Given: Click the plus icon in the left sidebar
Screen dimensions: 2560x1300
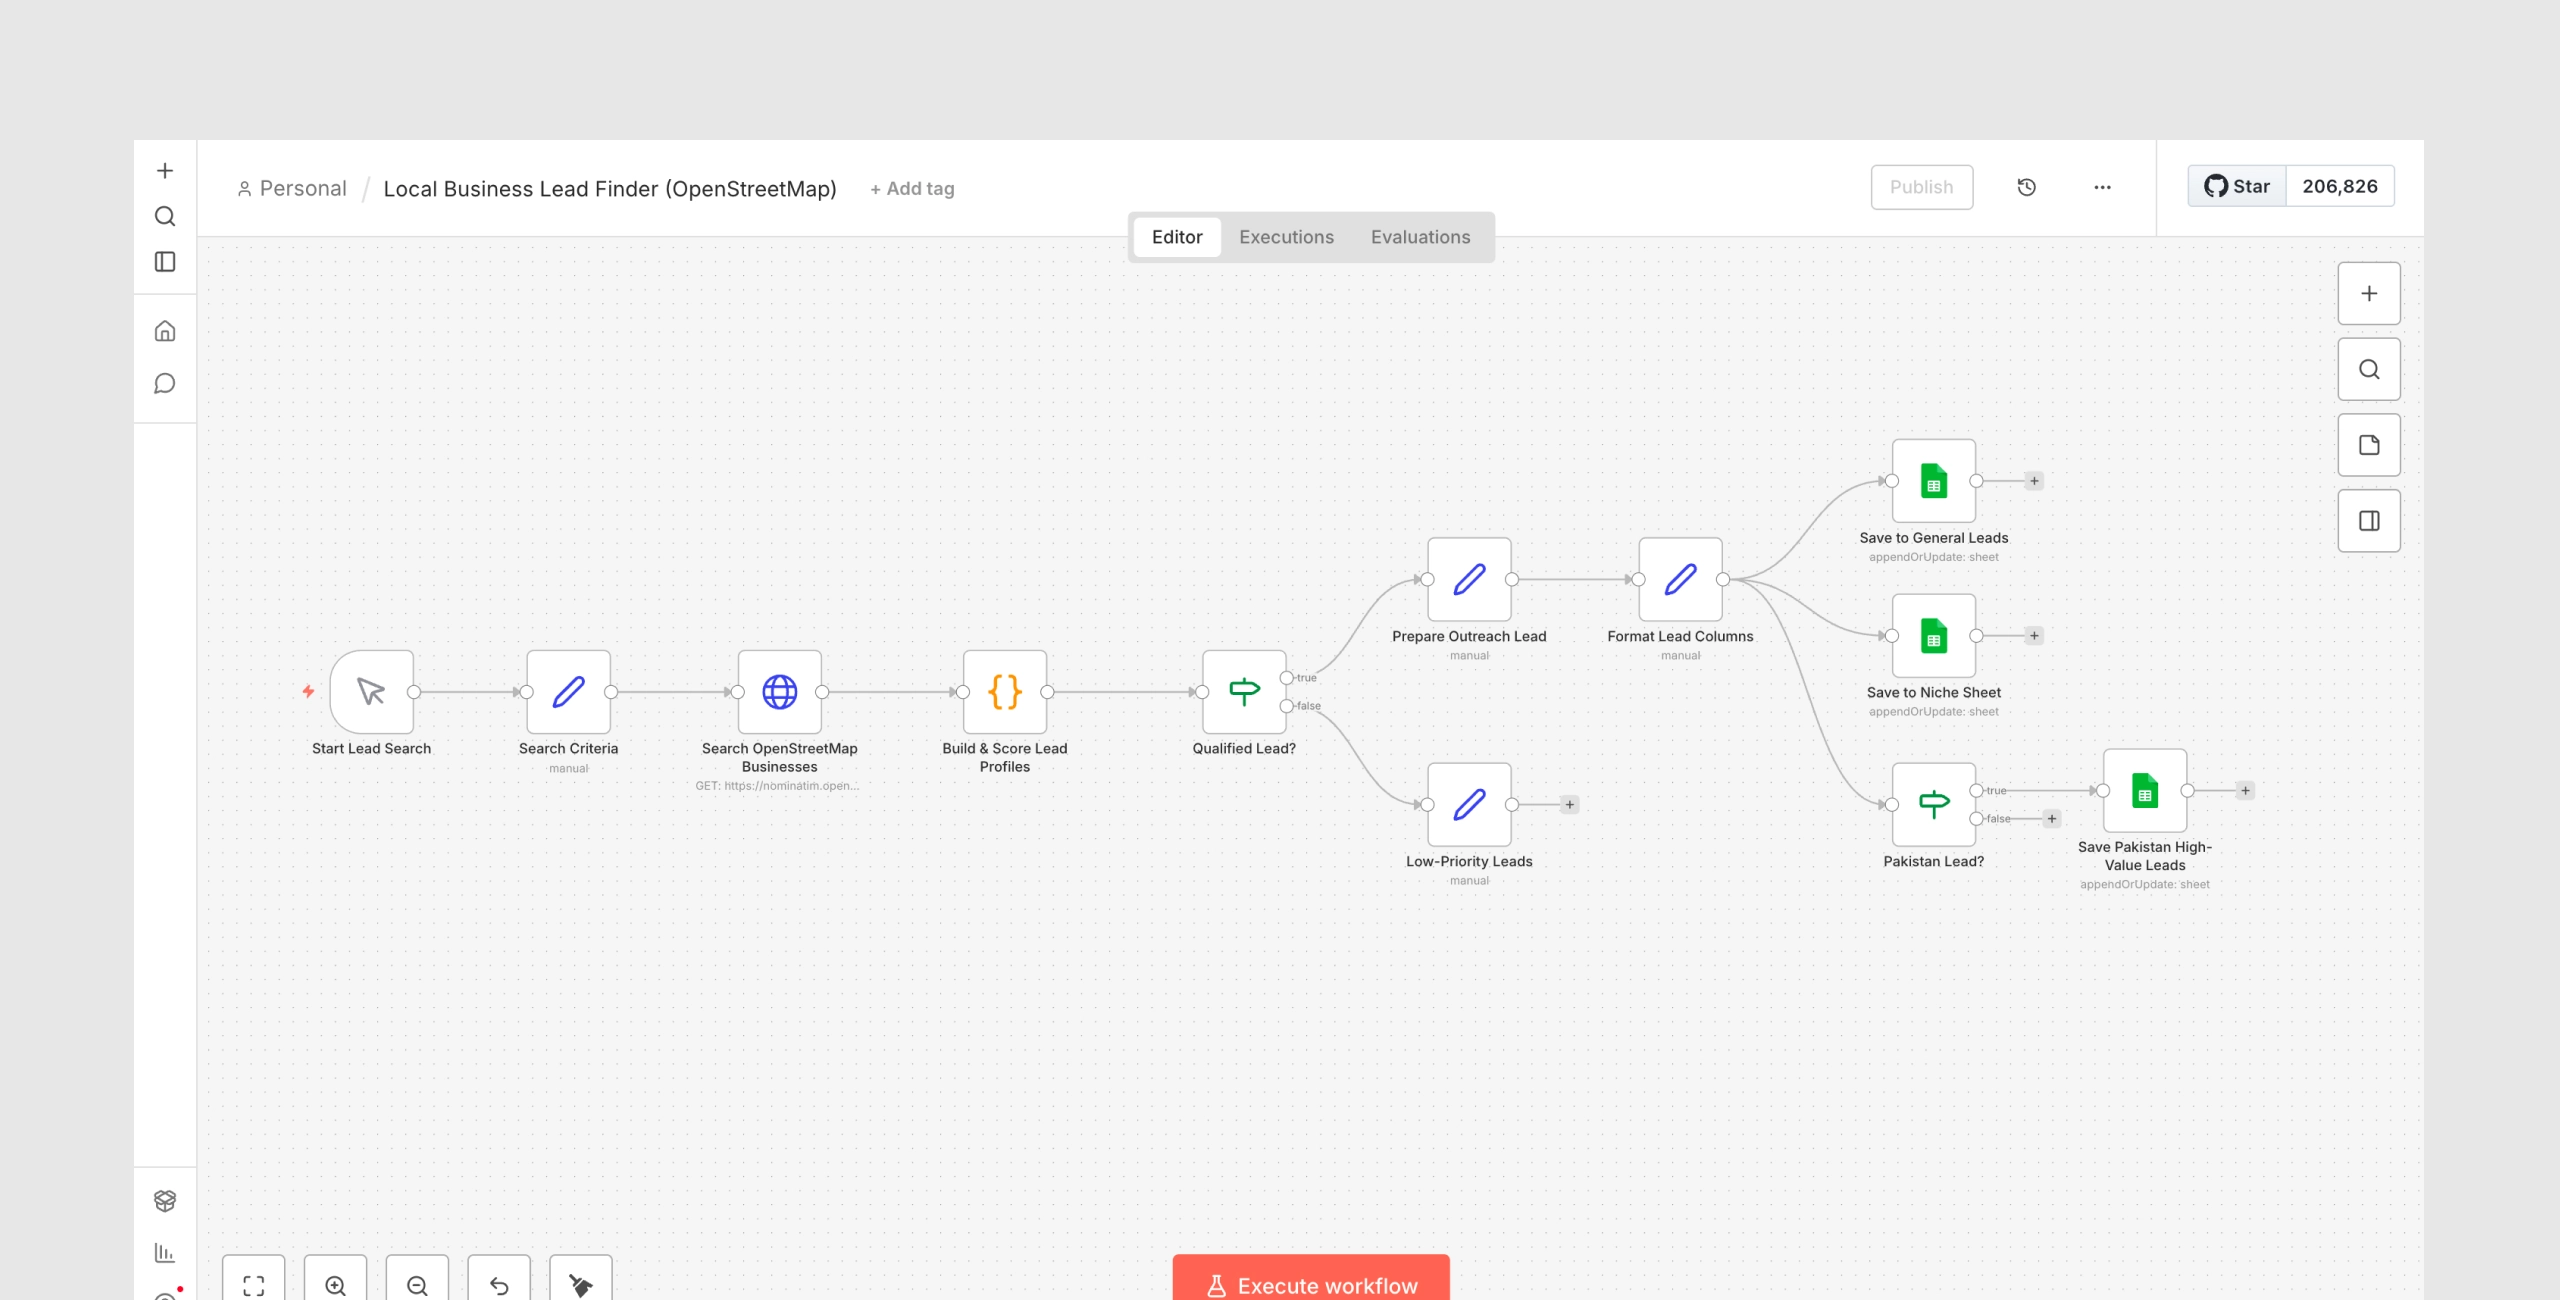Looking at the screenshot, I should tap(165, 171).
